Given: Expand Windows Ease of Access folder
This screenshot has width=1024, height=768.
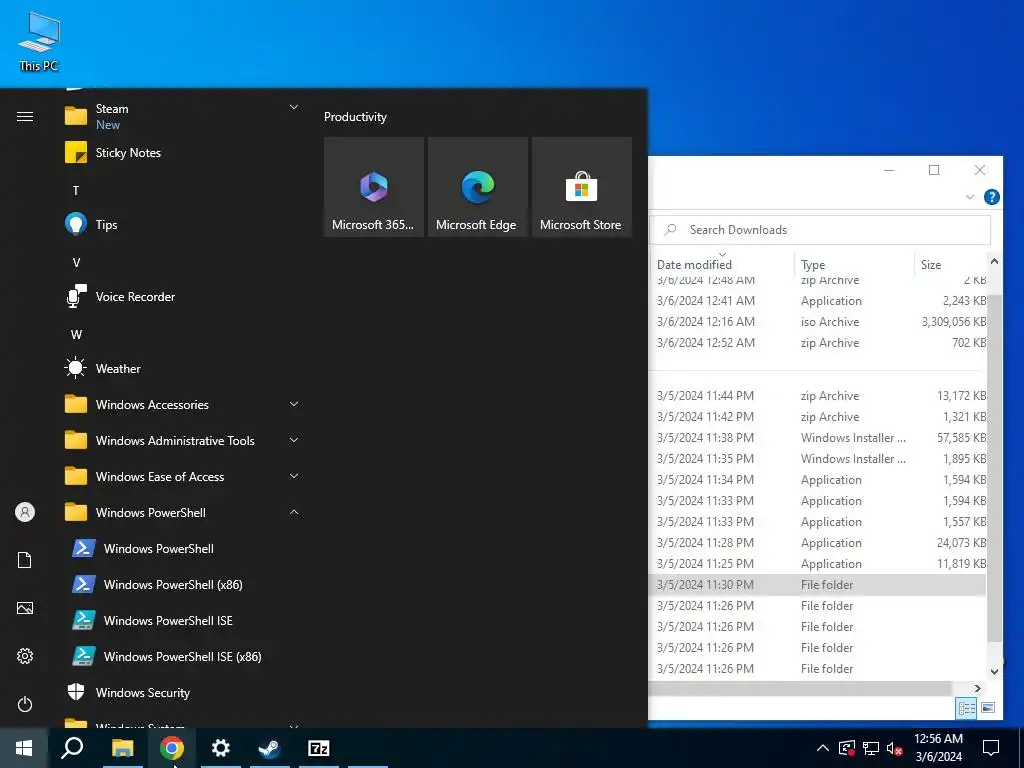Looking at the screenshot, I should coord(294,476).
